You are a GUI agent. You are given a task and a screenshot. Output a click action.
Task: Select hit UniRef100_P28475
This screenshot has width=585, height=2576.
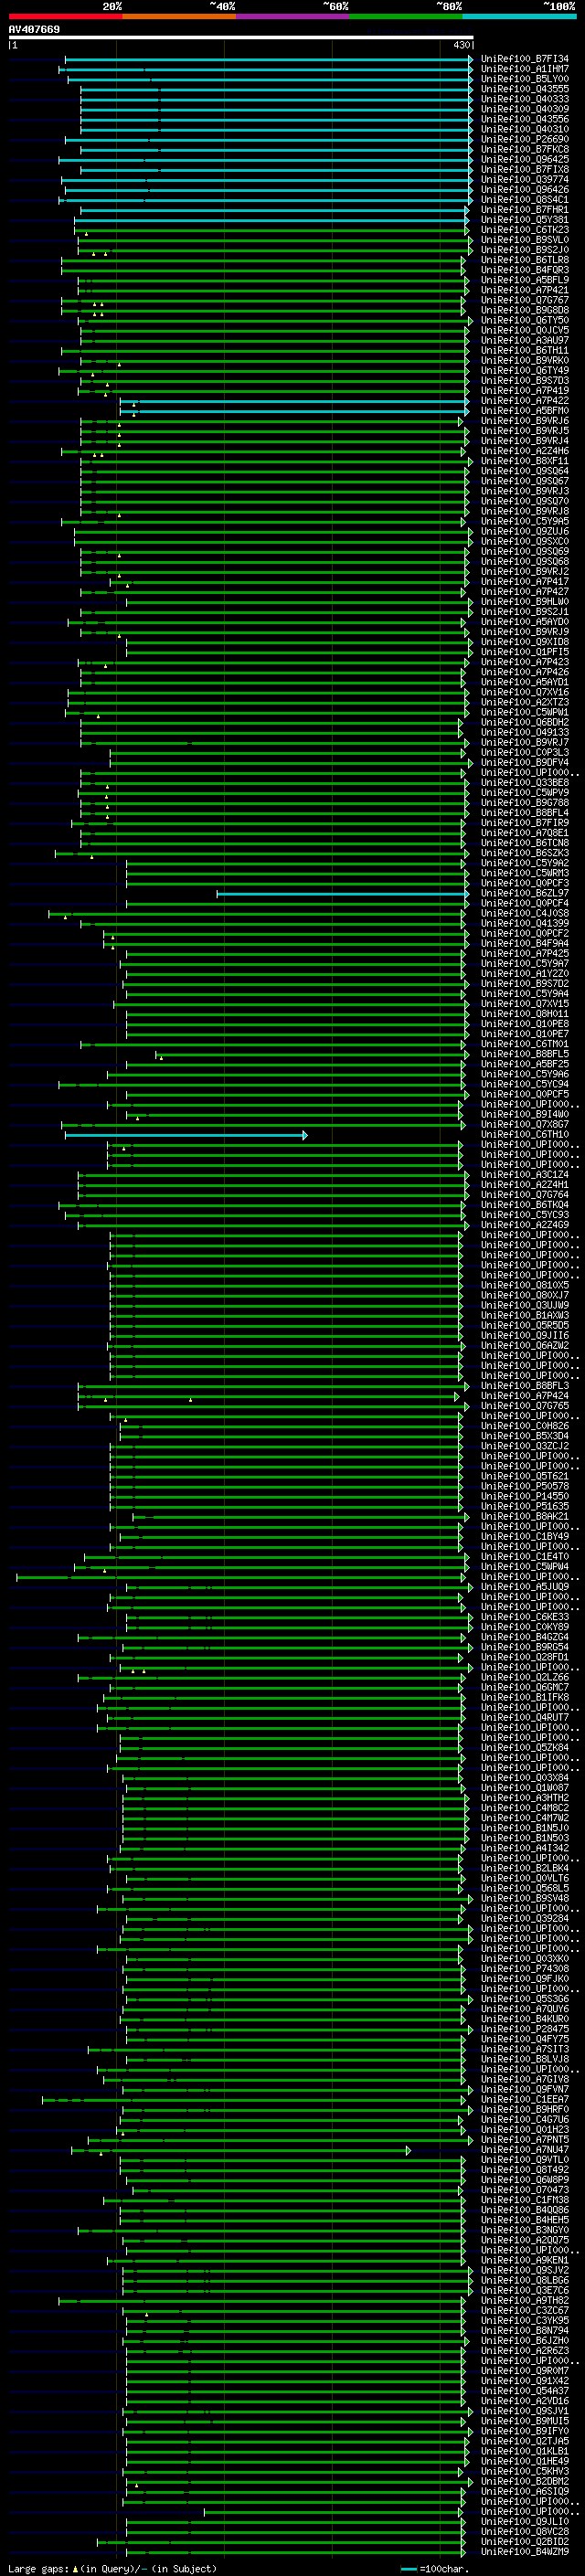[525, 2029]
